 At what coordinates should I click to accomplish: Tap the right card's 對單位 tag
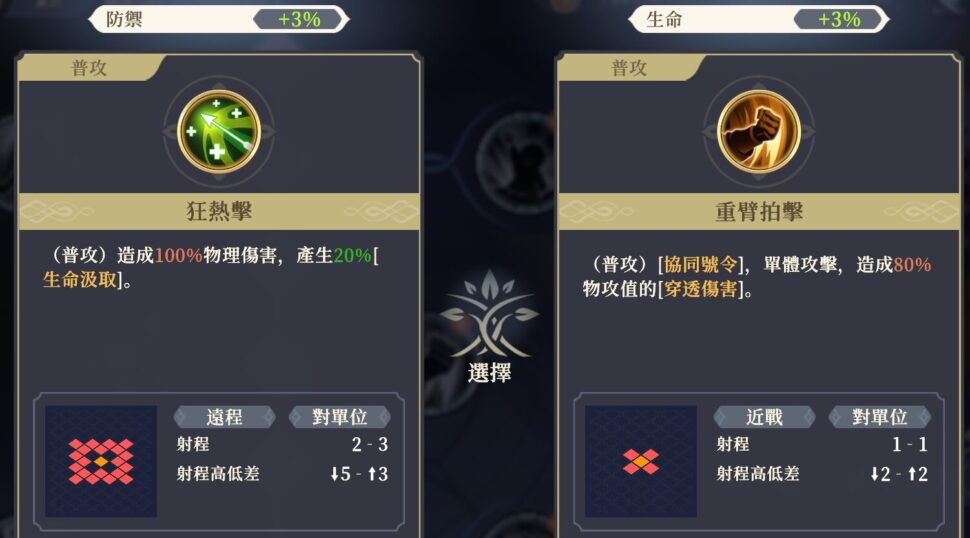[x=880, y=417]
